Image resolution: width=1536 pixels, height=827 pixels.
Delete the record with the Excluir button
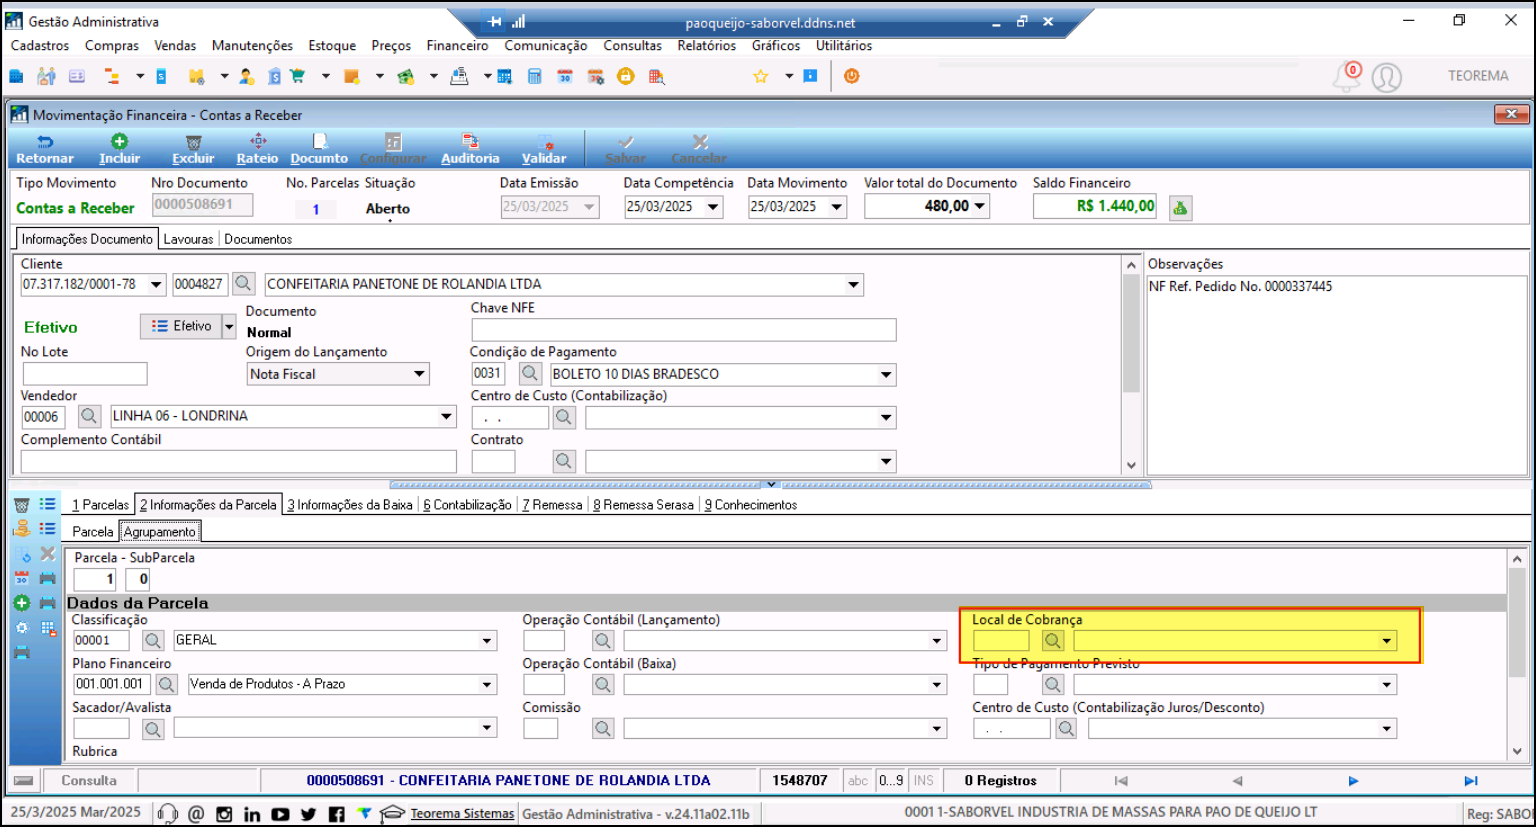[193, 149]
